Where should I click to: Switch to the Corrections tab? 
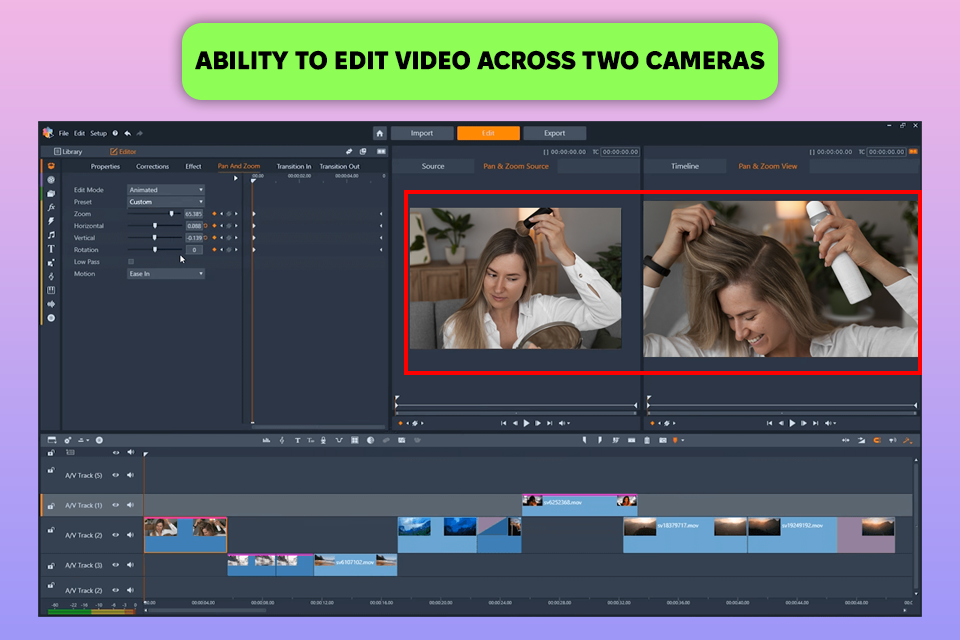[x=152, y=166]
